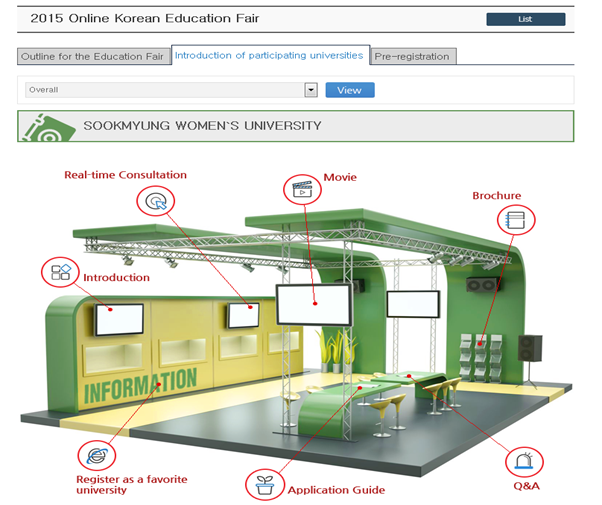
Task: Click the Real-time Consultation label
Action: 125,175
